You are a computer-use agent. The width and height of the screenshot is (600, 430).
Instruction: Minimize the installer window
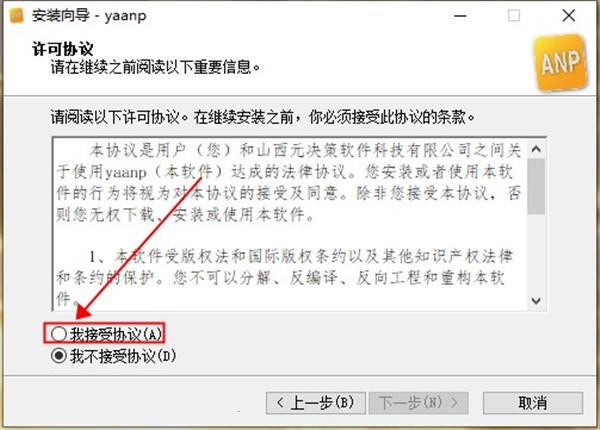[x=460, y=16]
